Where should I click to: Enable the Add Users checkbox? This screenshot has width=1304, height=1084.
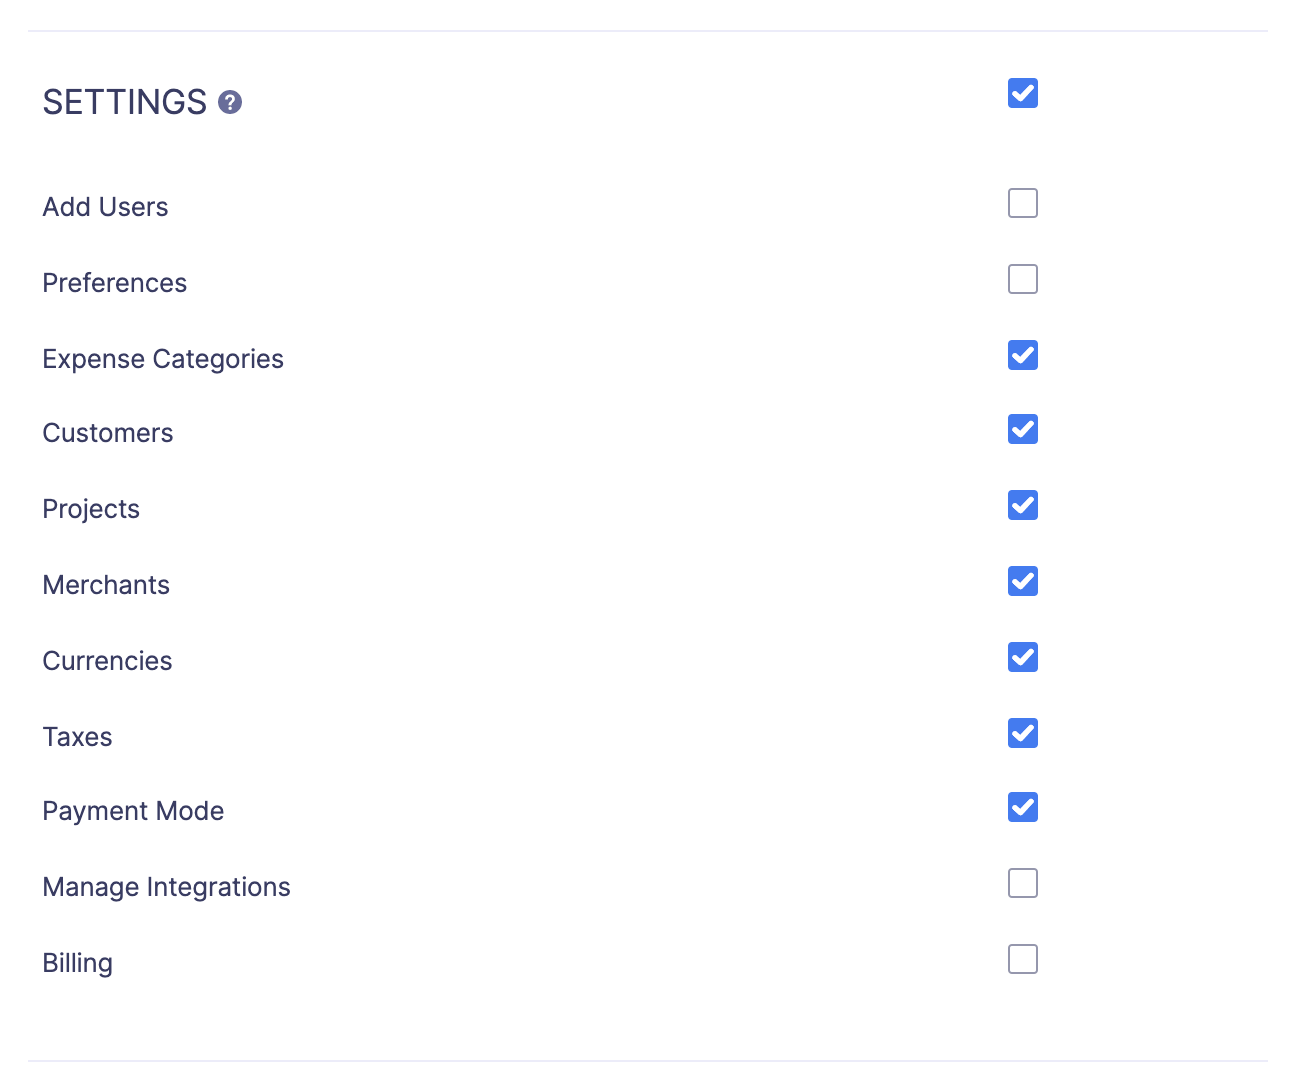pos(1022,203)
